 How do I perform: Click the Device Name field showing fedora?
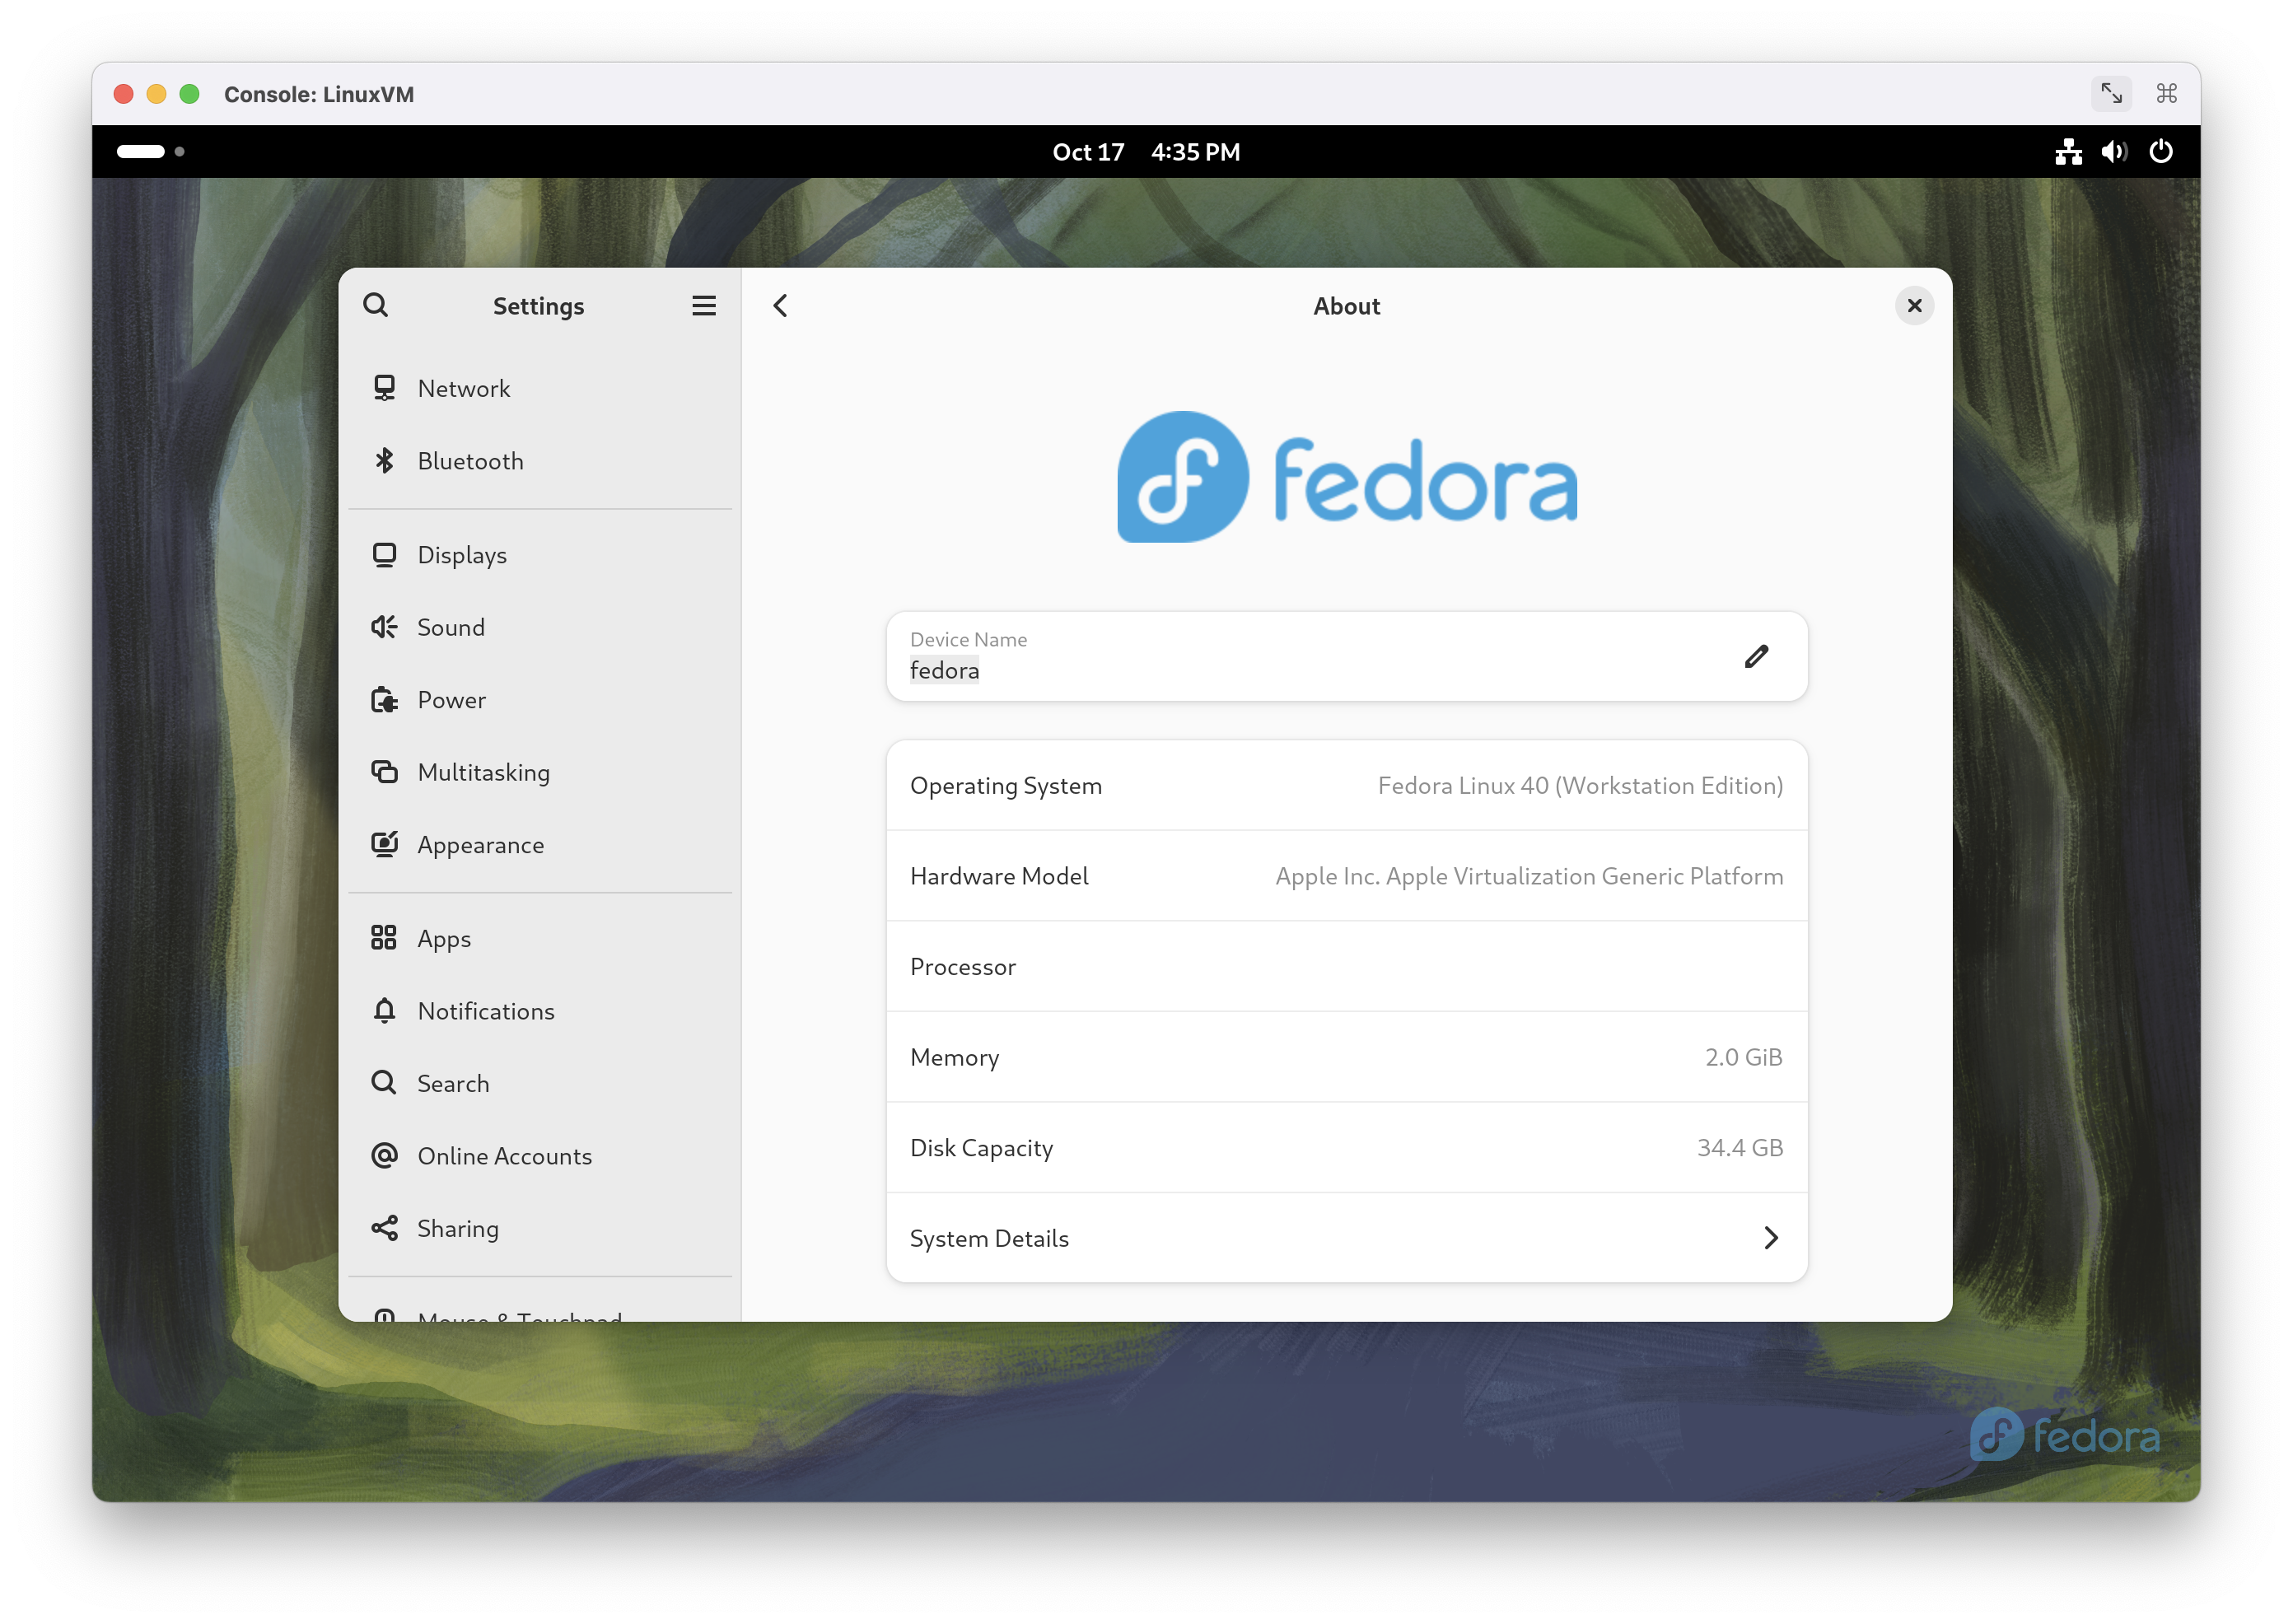(1346, 656)
